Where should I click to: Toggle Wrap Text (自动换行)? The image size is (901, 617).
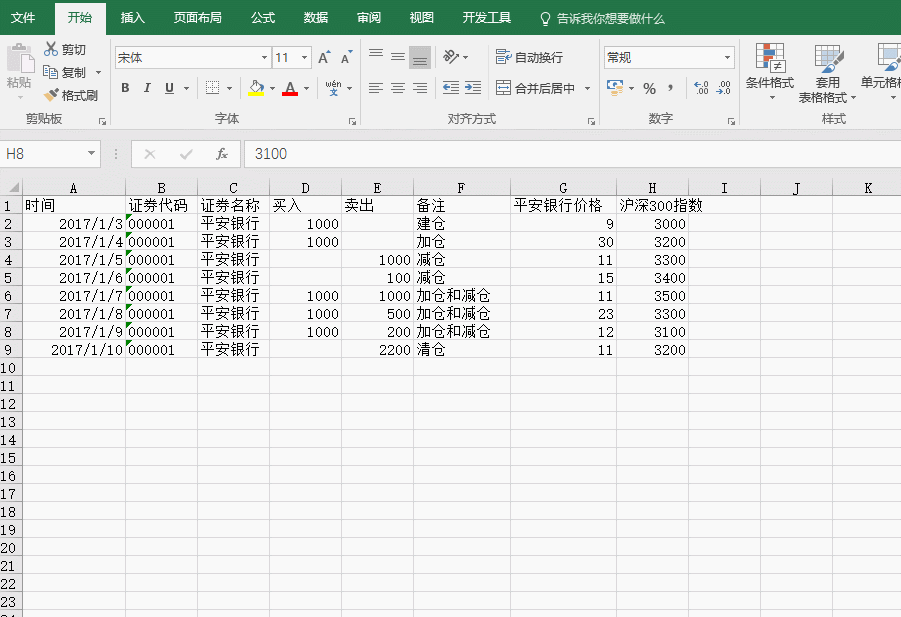[530, 57]
